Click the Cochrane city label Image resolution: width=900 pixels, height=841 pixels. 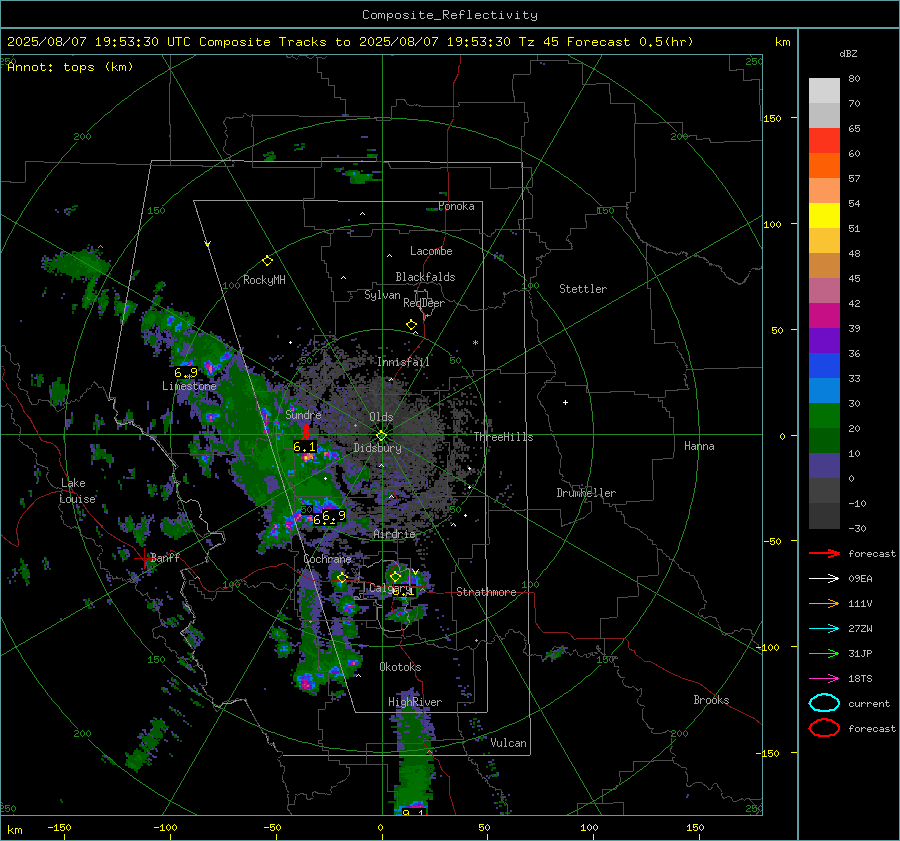pos(327,559)
